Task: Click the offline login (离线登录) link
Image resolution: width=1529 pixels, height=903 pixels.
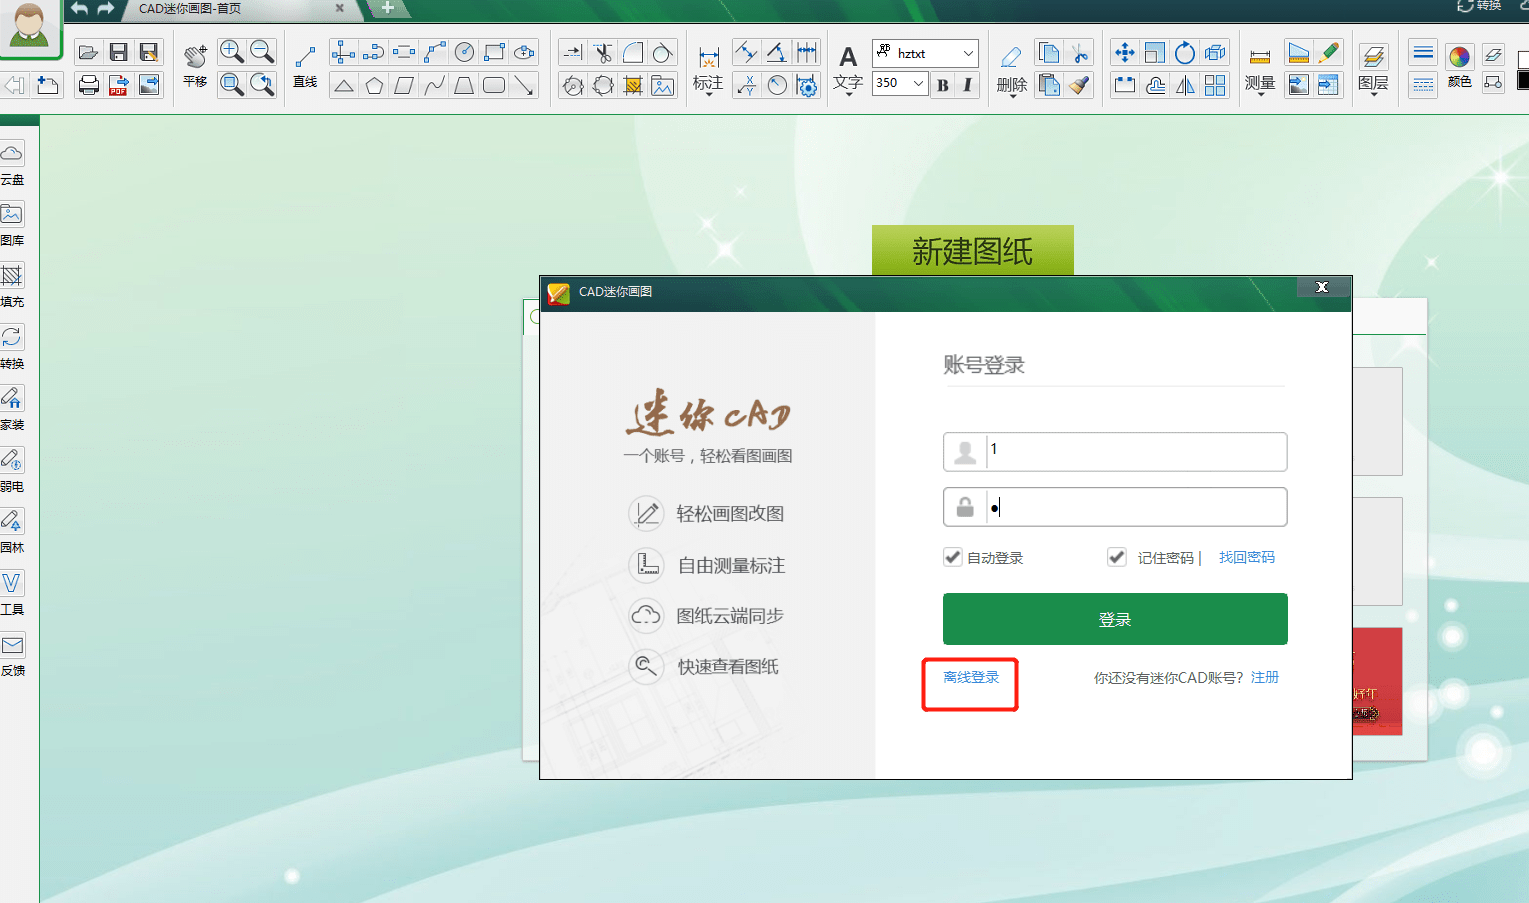Action: [x=971, y=677]
